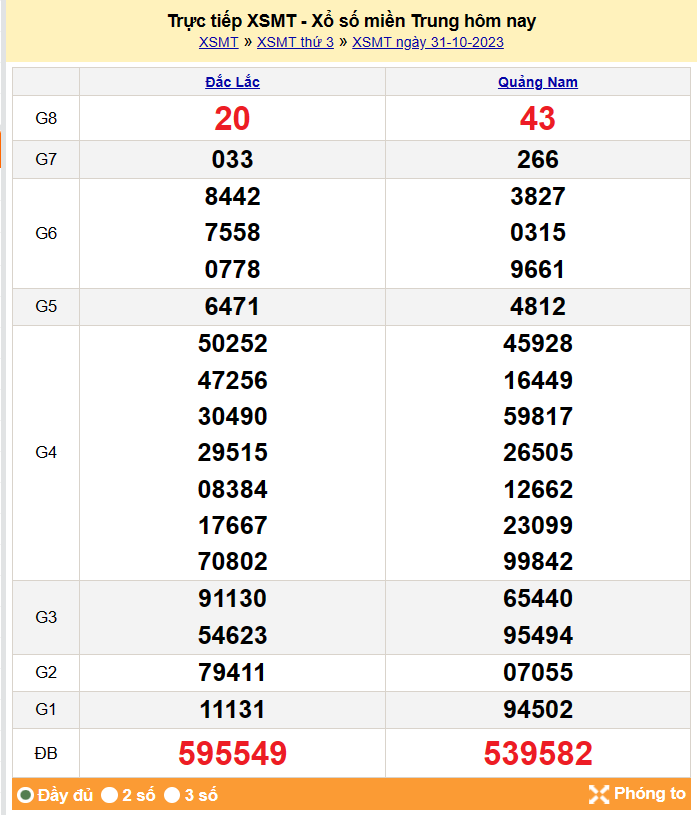
Task: Open the XSMT breadcrumb link
Action: point(218,42)
